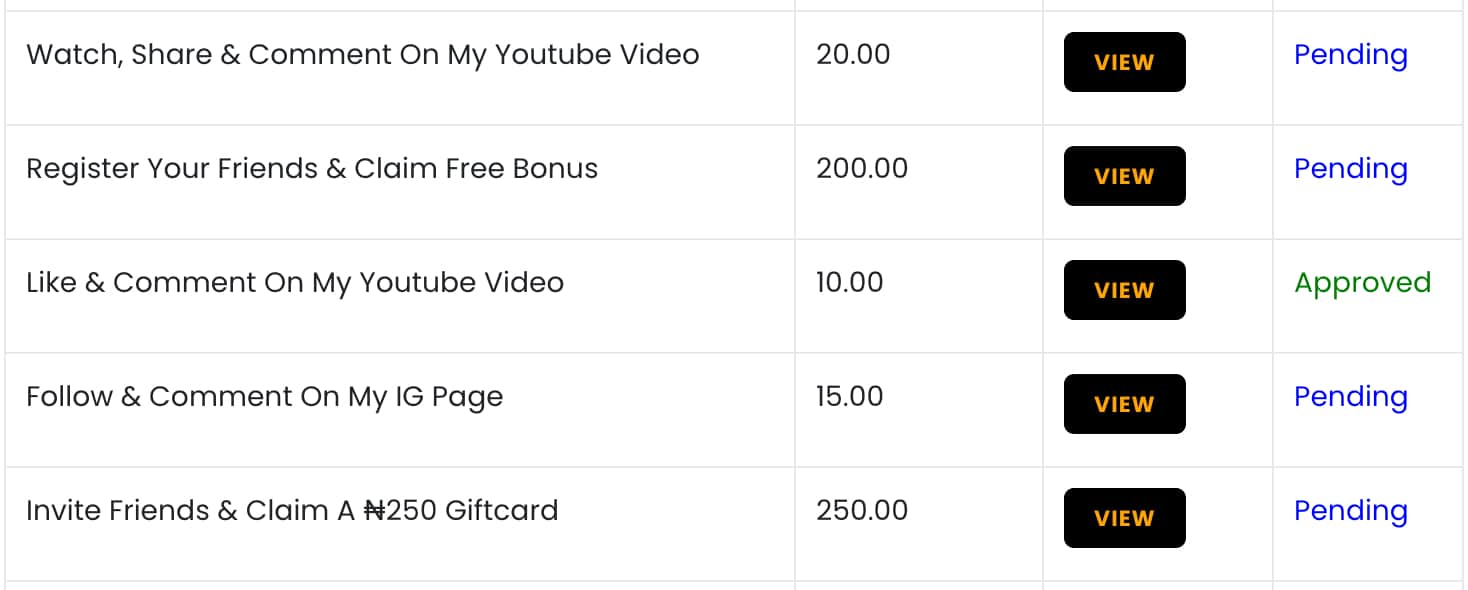
Task: Click Pending status of Watch, Share & Comment
Action: [x=1350, y=55]
